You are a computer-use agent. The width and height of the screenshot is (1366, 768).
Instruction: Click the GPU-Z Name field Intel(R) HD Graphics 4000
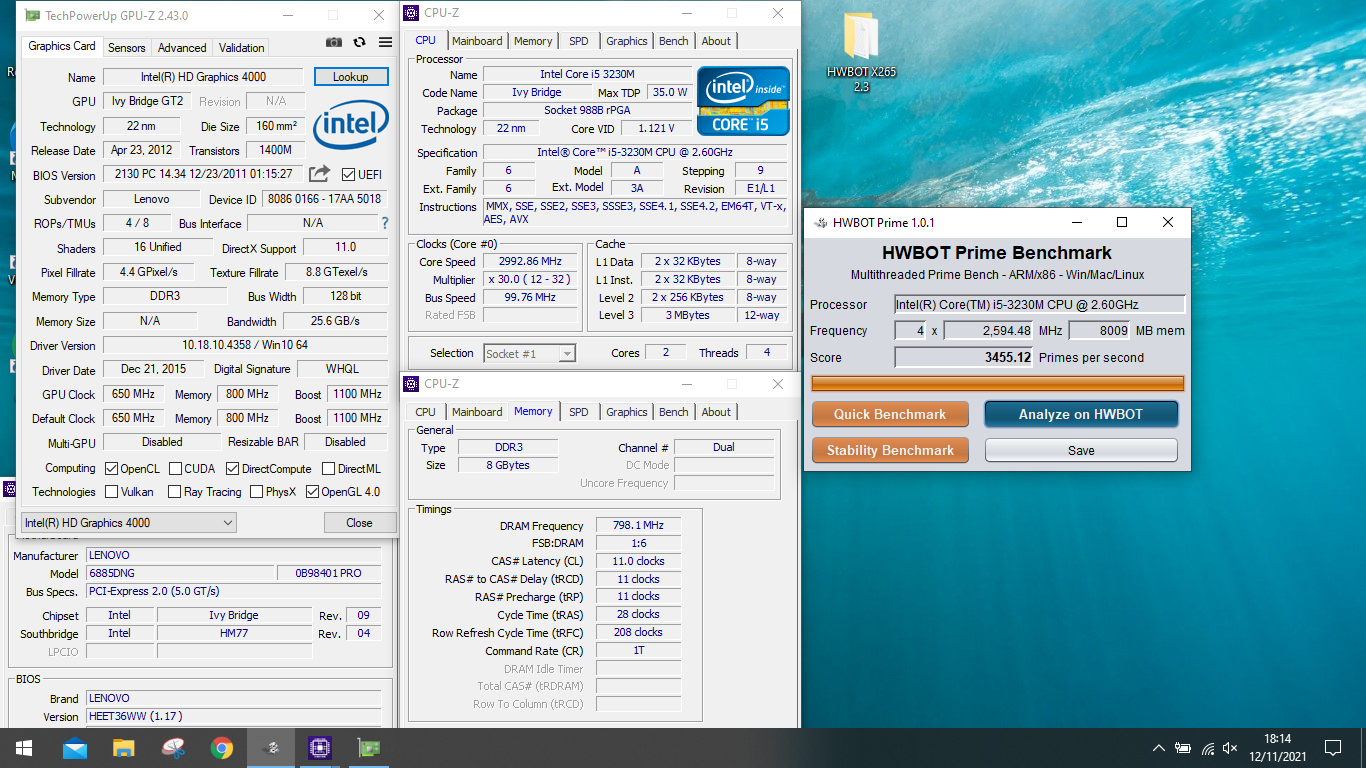pos(203,77)
